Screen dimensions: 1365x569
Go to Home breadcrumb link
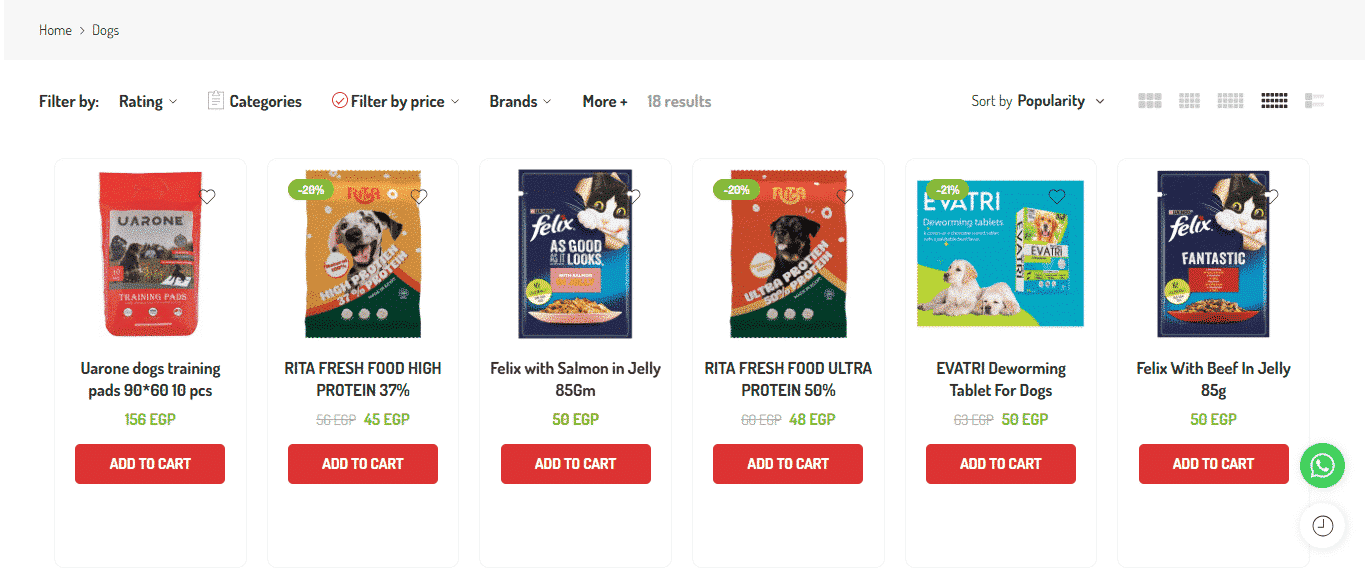click(55, 30)
